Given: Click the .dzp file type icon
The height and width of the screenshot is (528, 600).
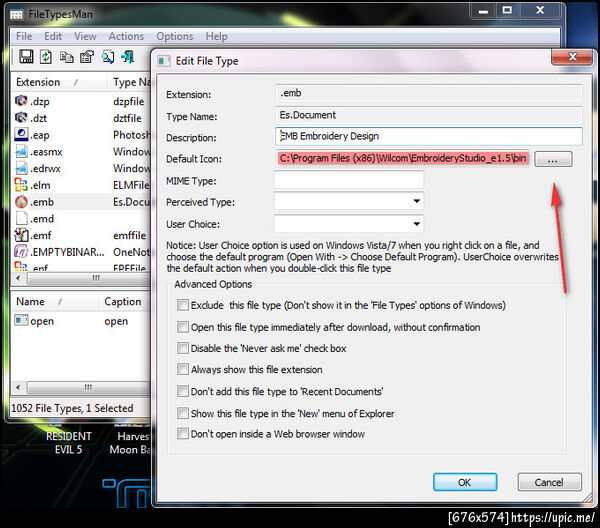Looking at the screenshot, I should pyautogui.click(x=21, y=101).
